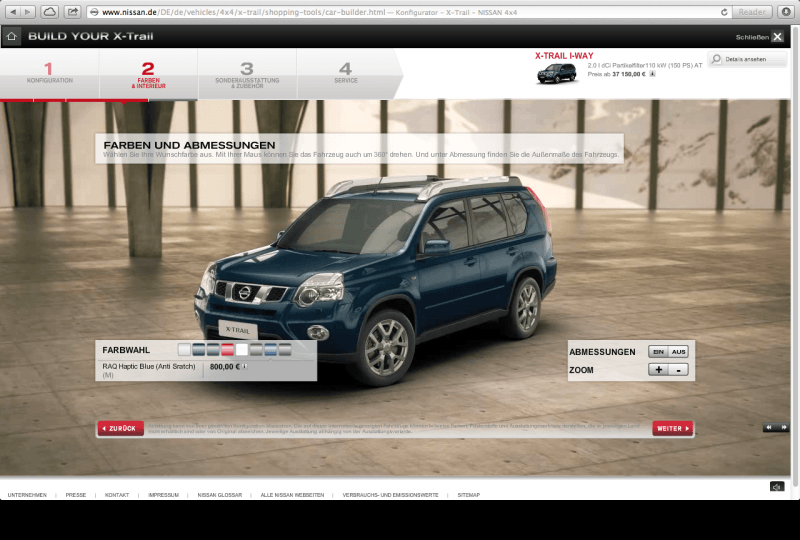Viewport: 800px width, 540px height.
Task: Click the rewind arrow at the right edge
Action: [769, 428]
